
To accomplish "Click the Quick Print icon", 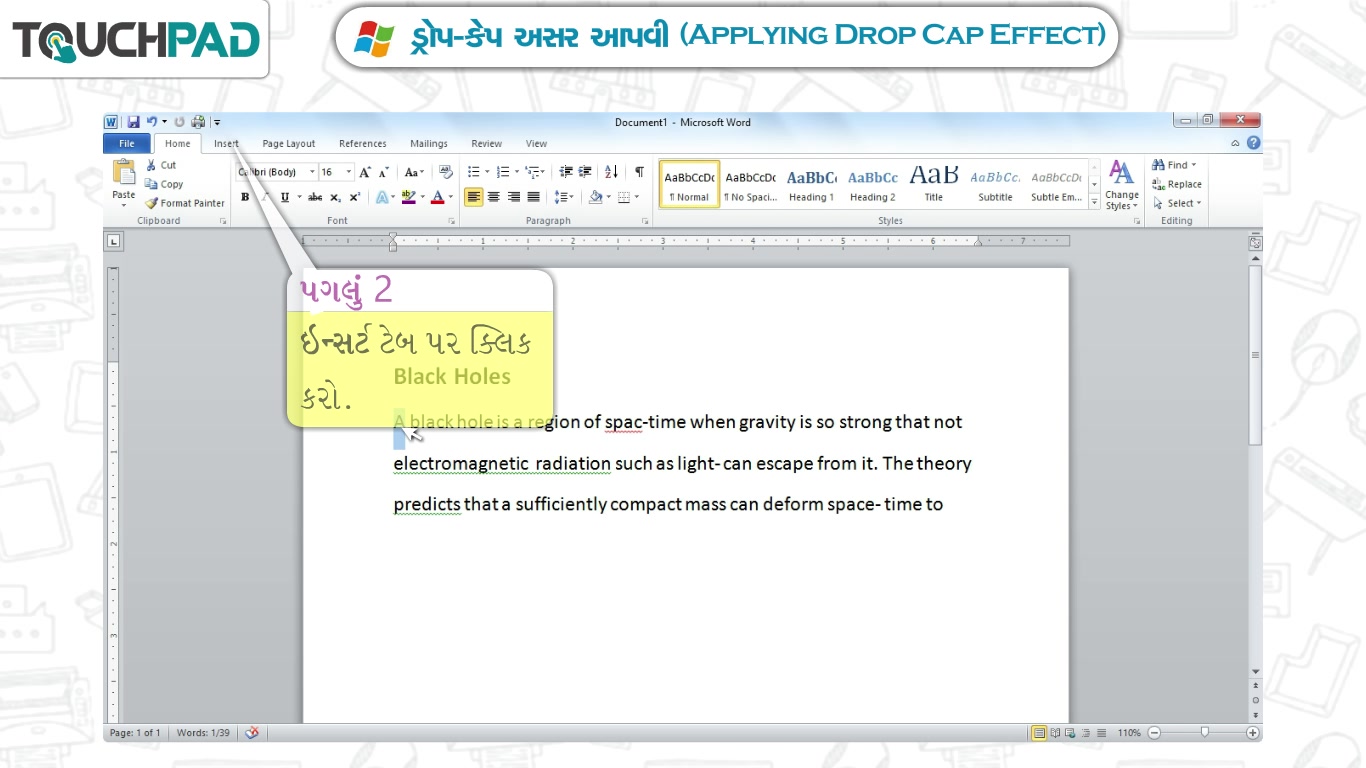I will pos(198,122).
